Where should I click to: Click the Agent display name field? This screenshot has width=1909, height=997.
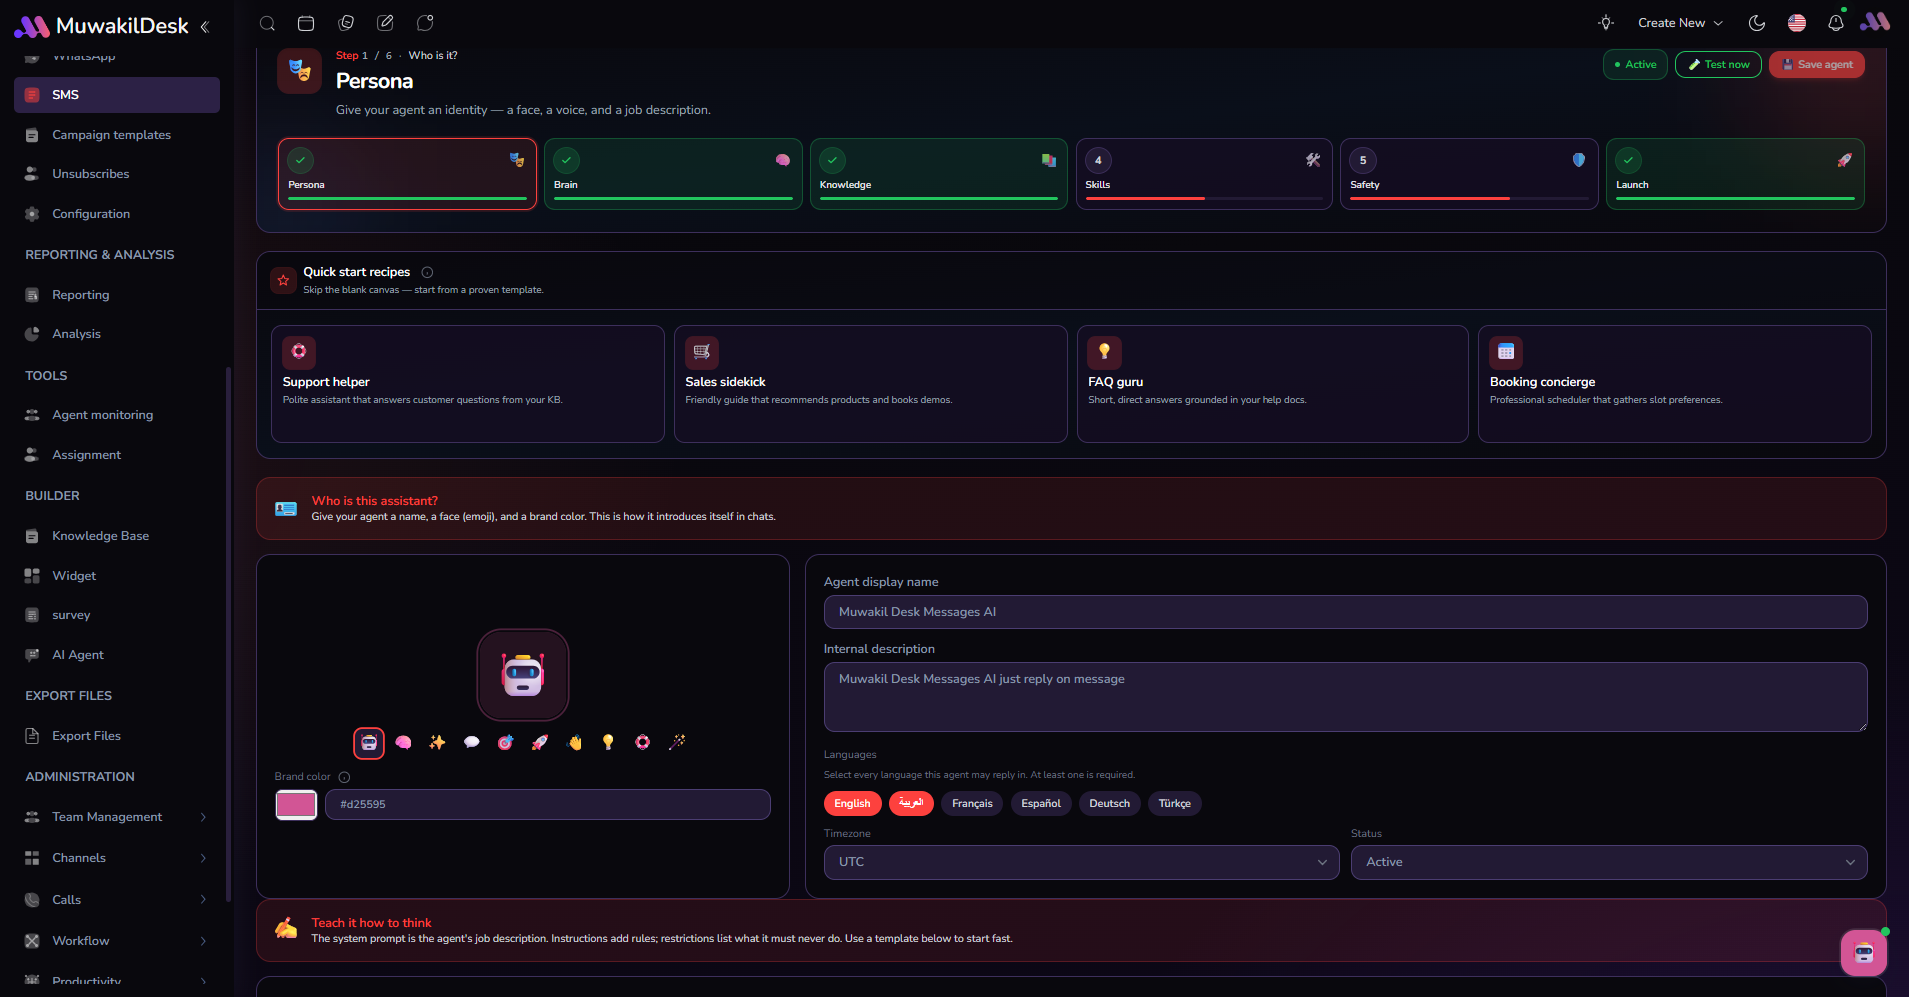pyautogui.click(x=1345, y=612)
